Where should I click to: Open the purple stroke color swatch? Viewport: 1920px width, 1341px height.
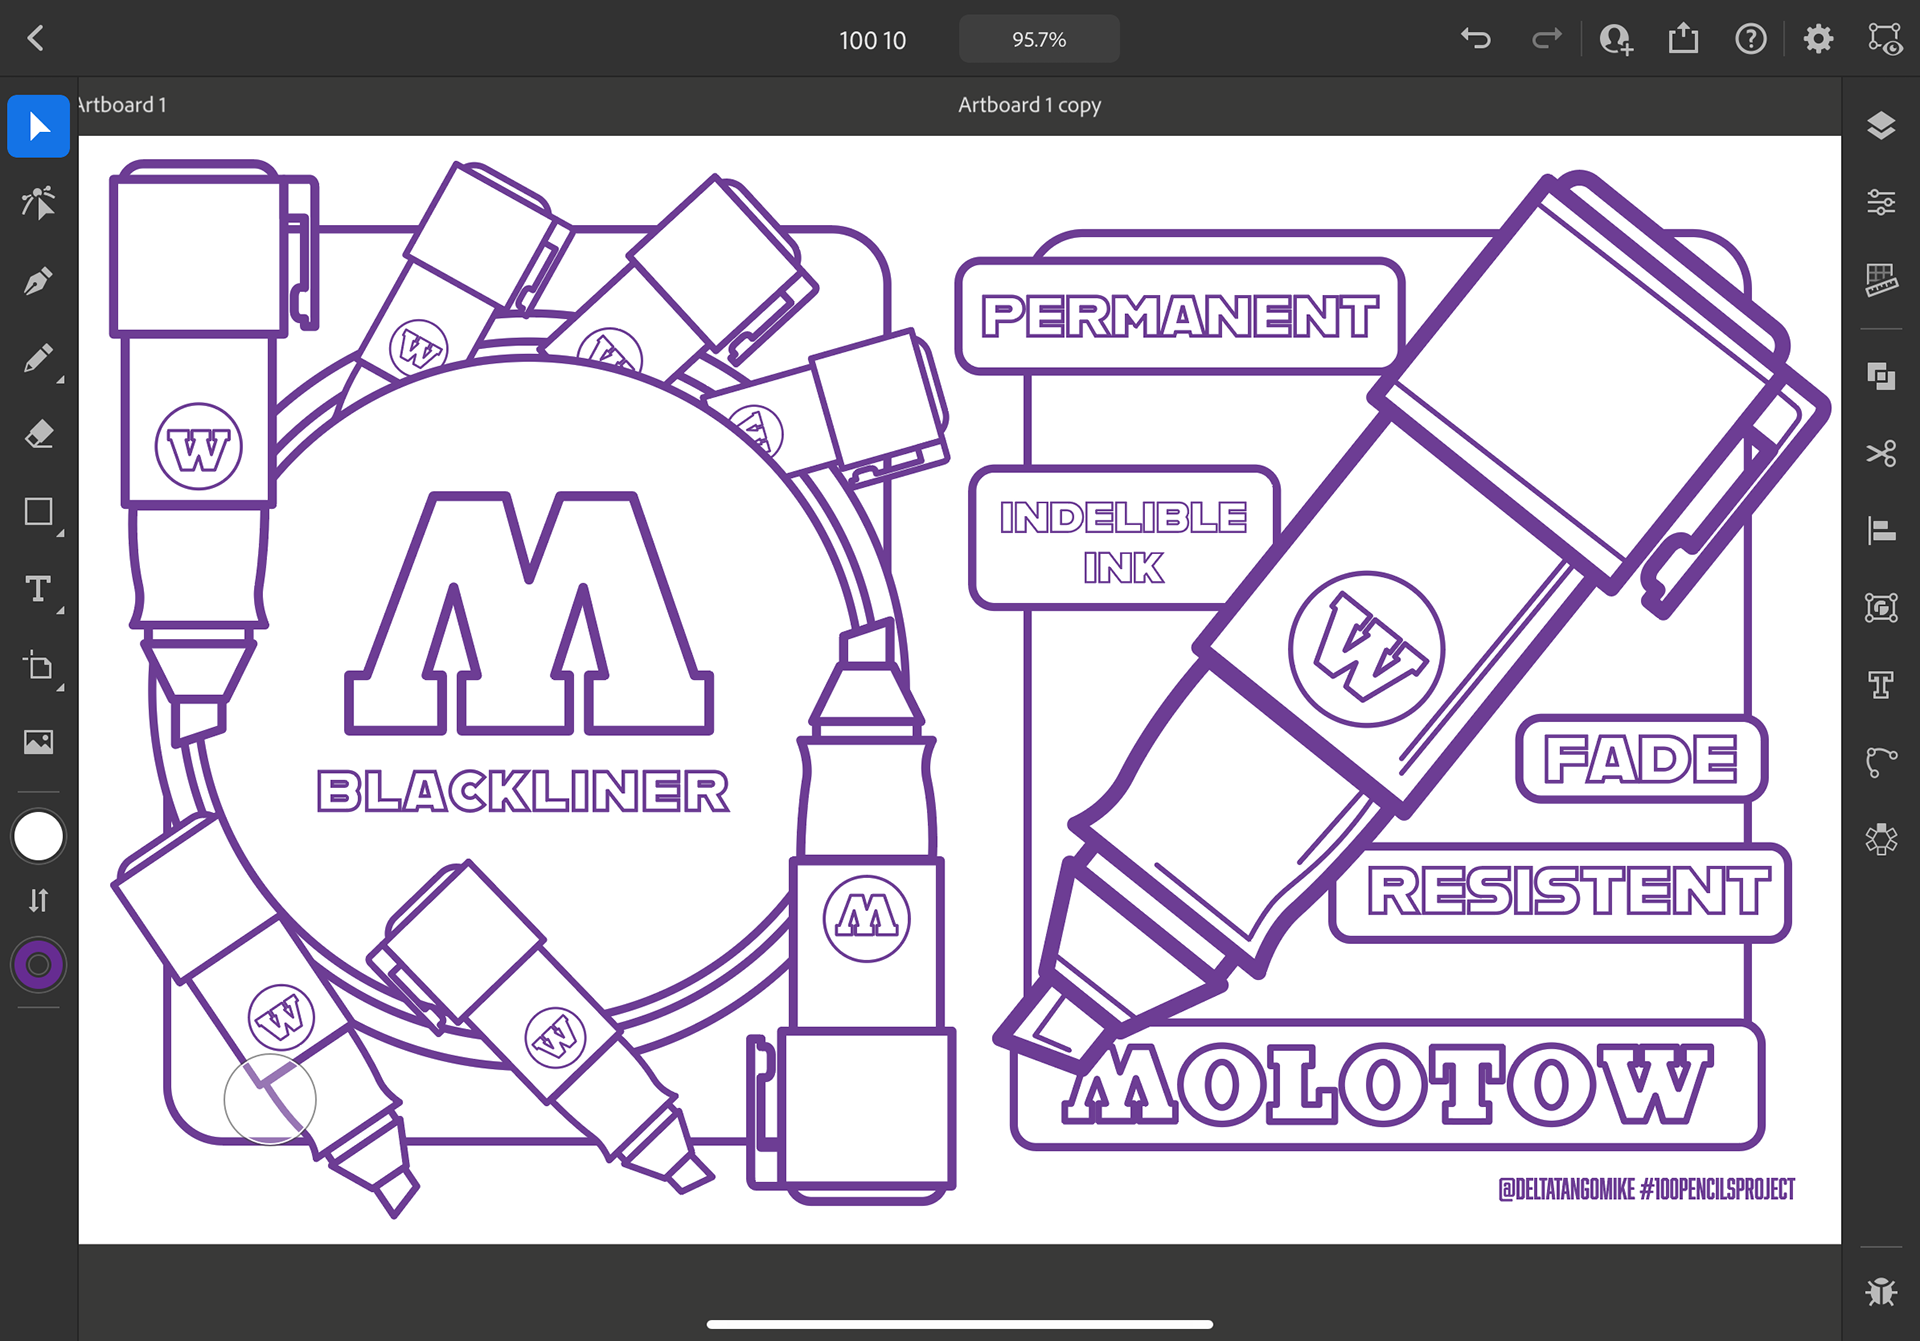coord(38,965)
